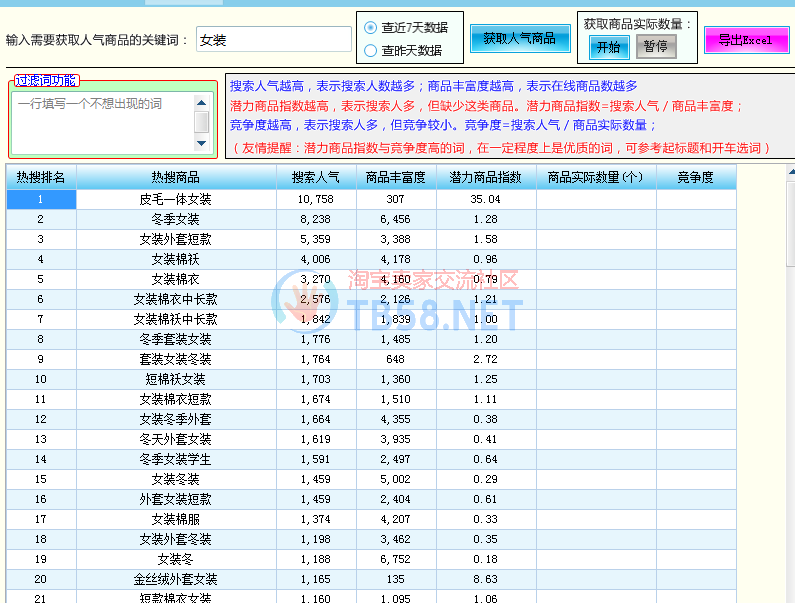
Task: Click the 套装女装冬装 product cell
Action: pos(176,360)
